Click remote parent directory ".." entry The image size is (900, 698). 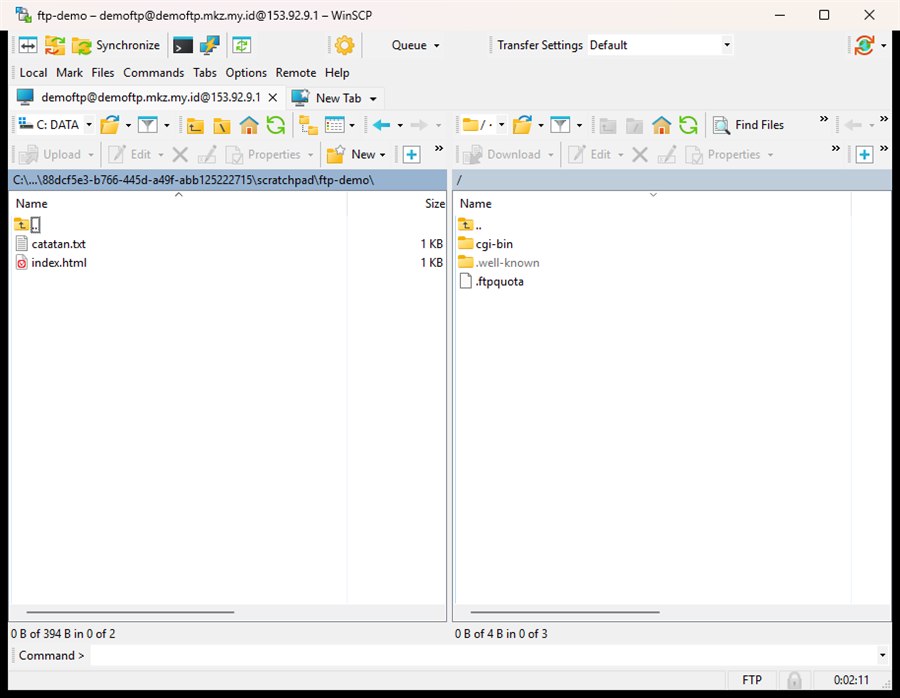point(470,224)
